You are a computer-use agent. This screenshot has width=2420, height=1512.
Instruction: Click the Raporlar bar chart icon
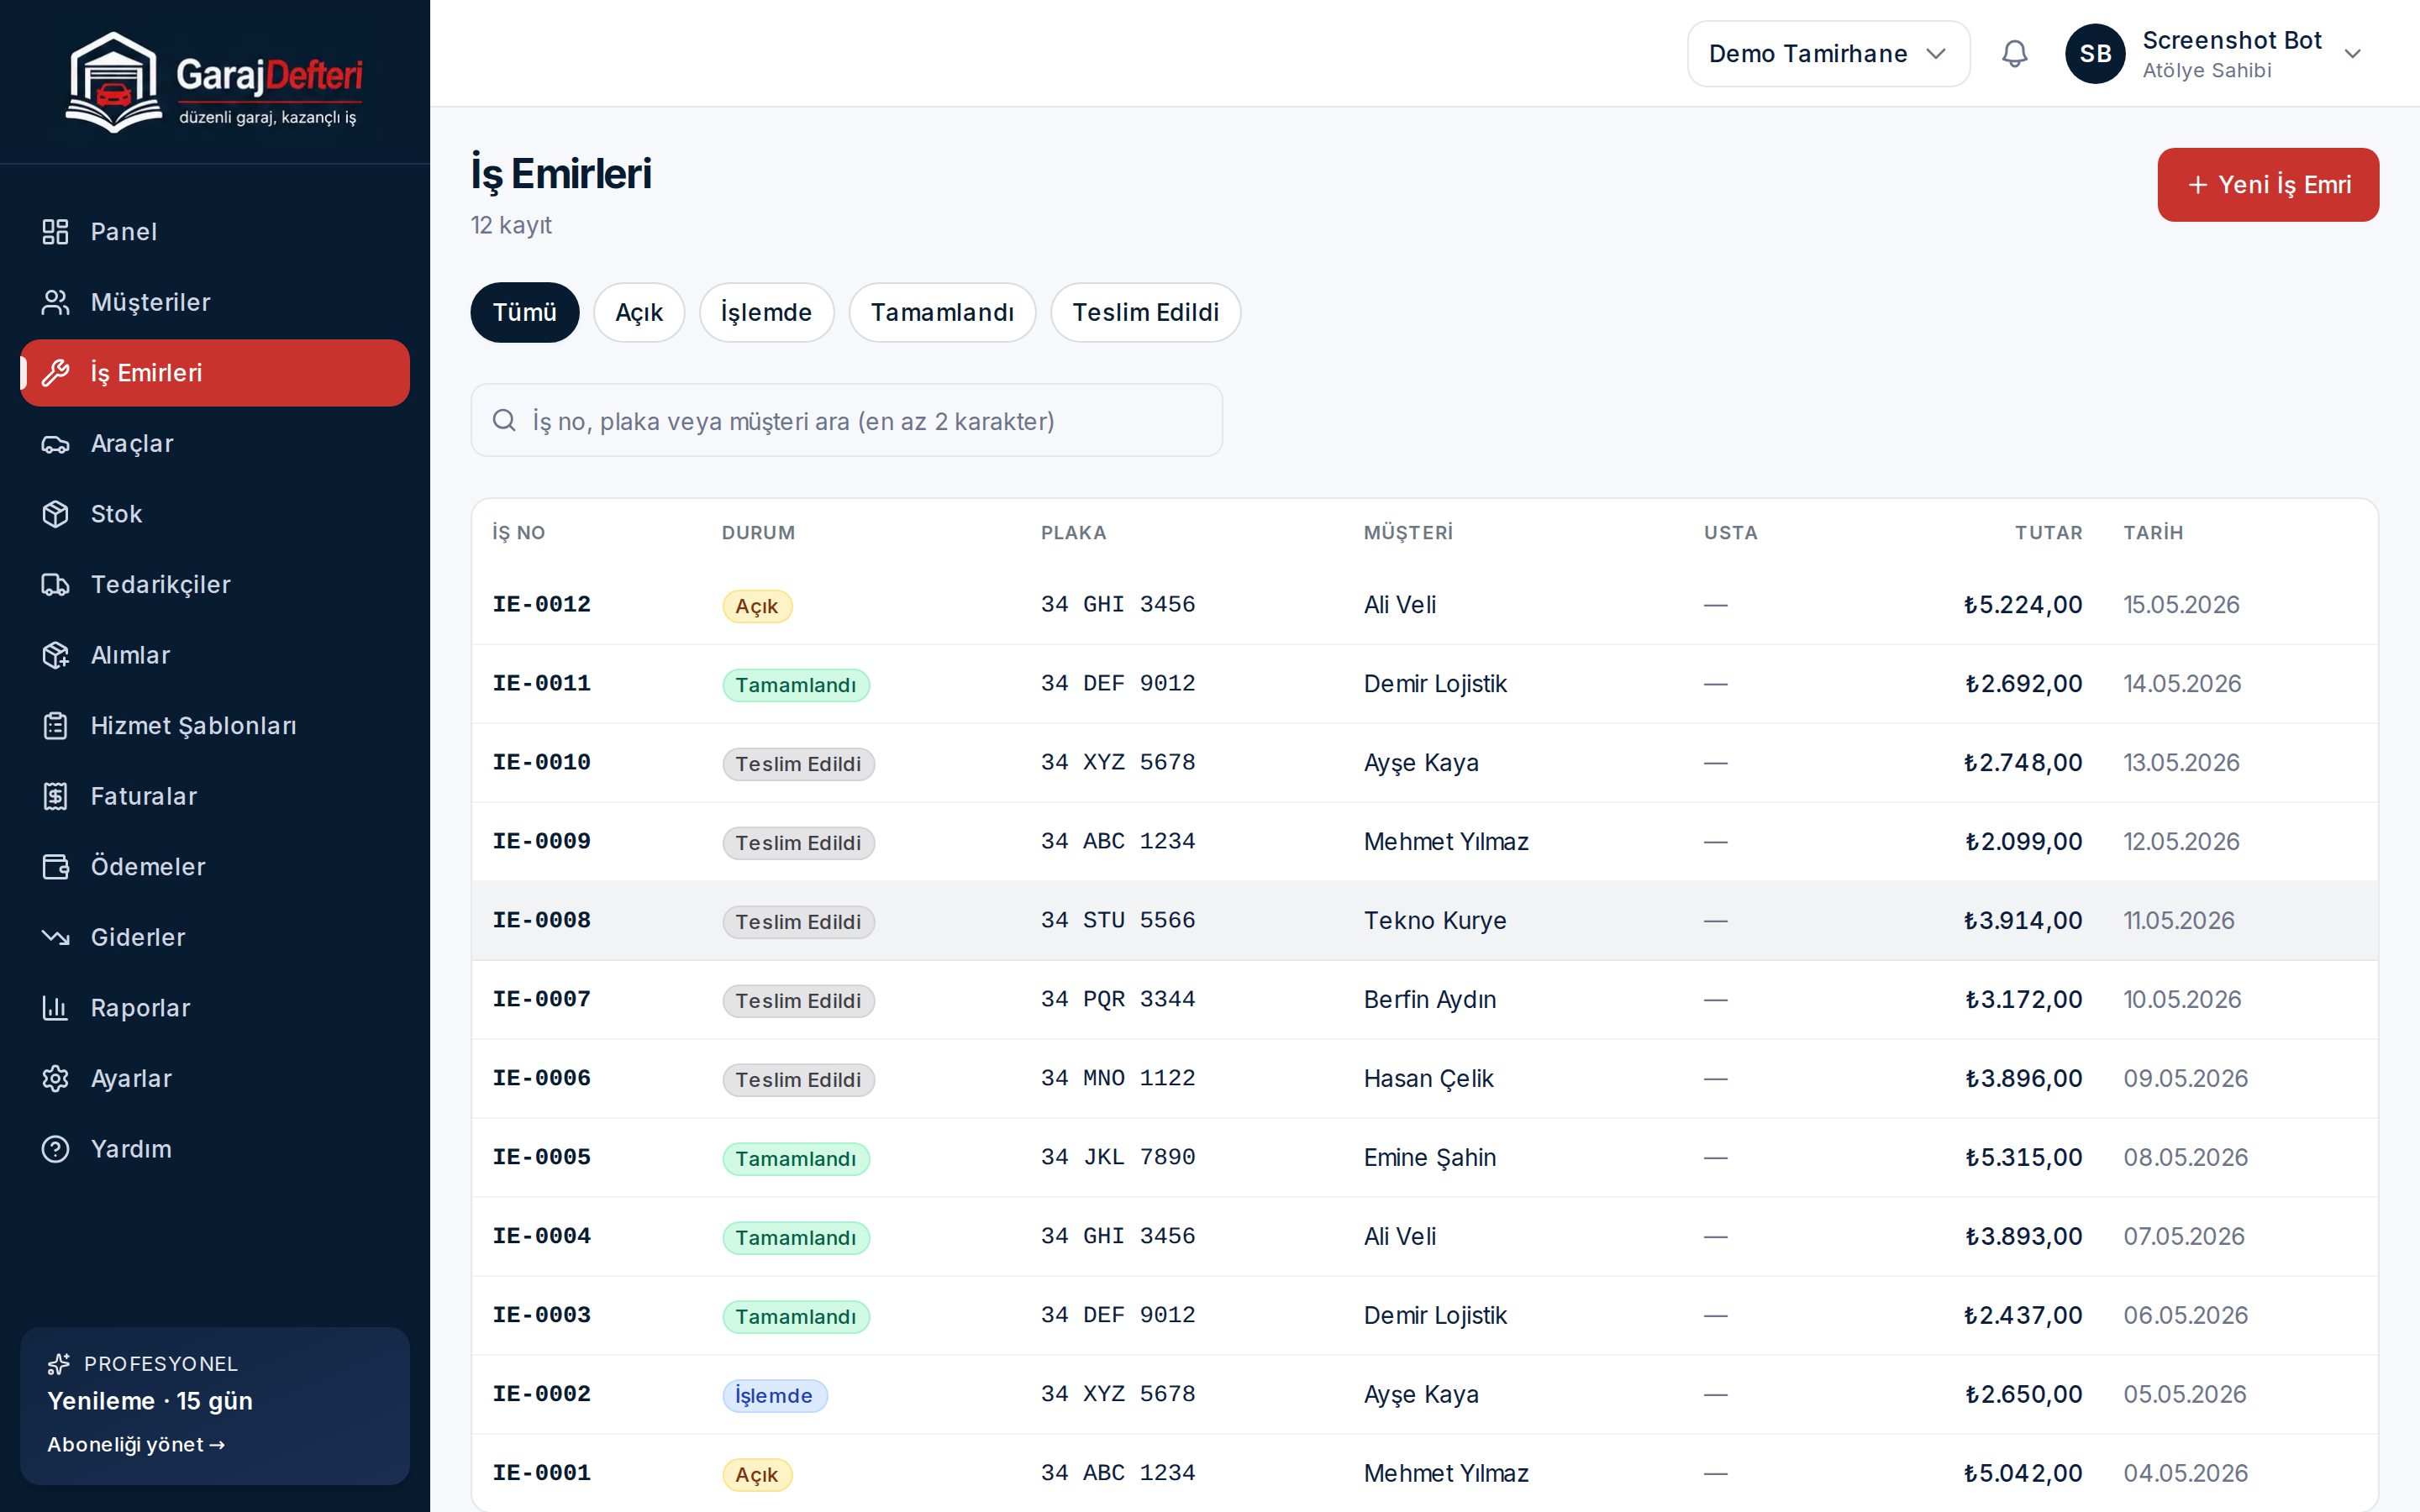[x=55, y=1008]
